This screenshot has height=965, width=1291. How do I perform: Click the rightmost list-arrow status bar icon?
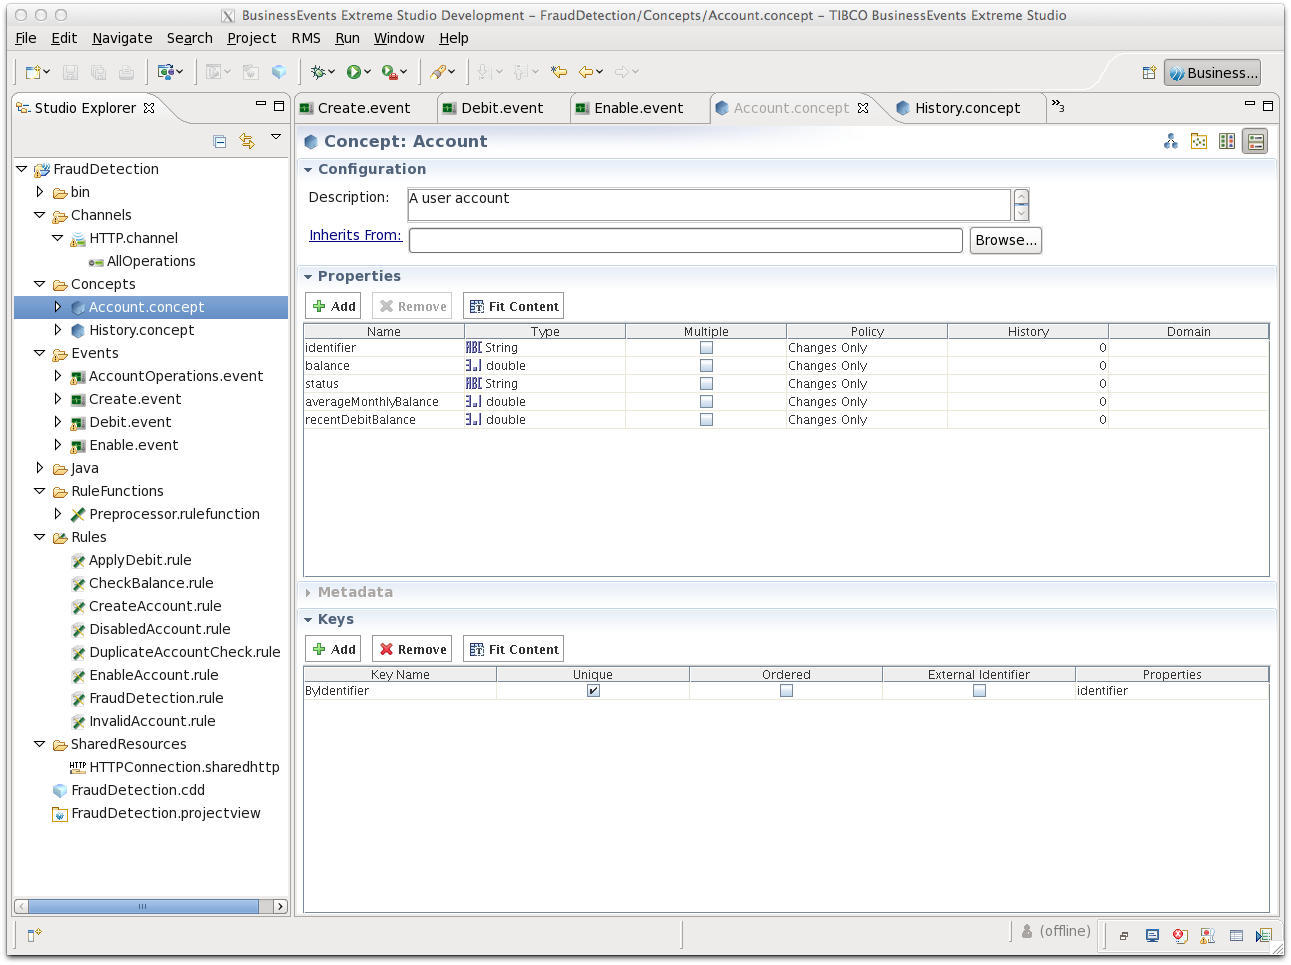pos(1264,936)
